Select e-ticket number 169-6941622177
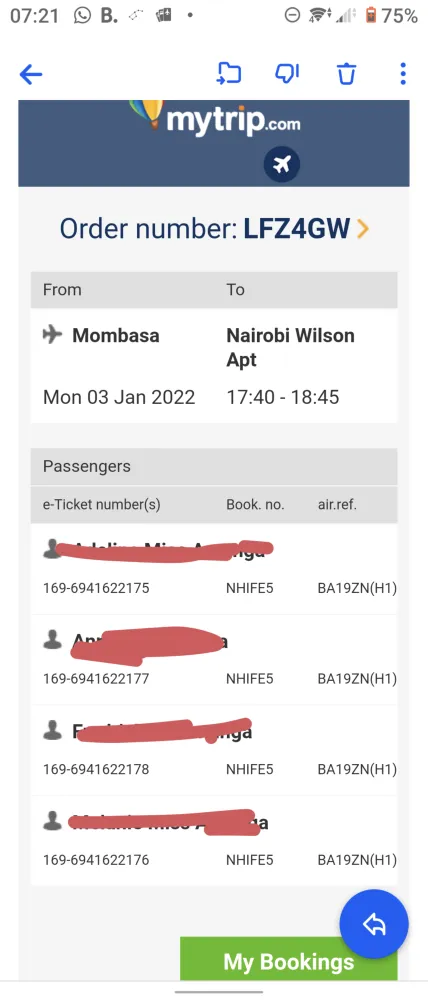The width and height of the screenshot is (428, 1000). 96,679
